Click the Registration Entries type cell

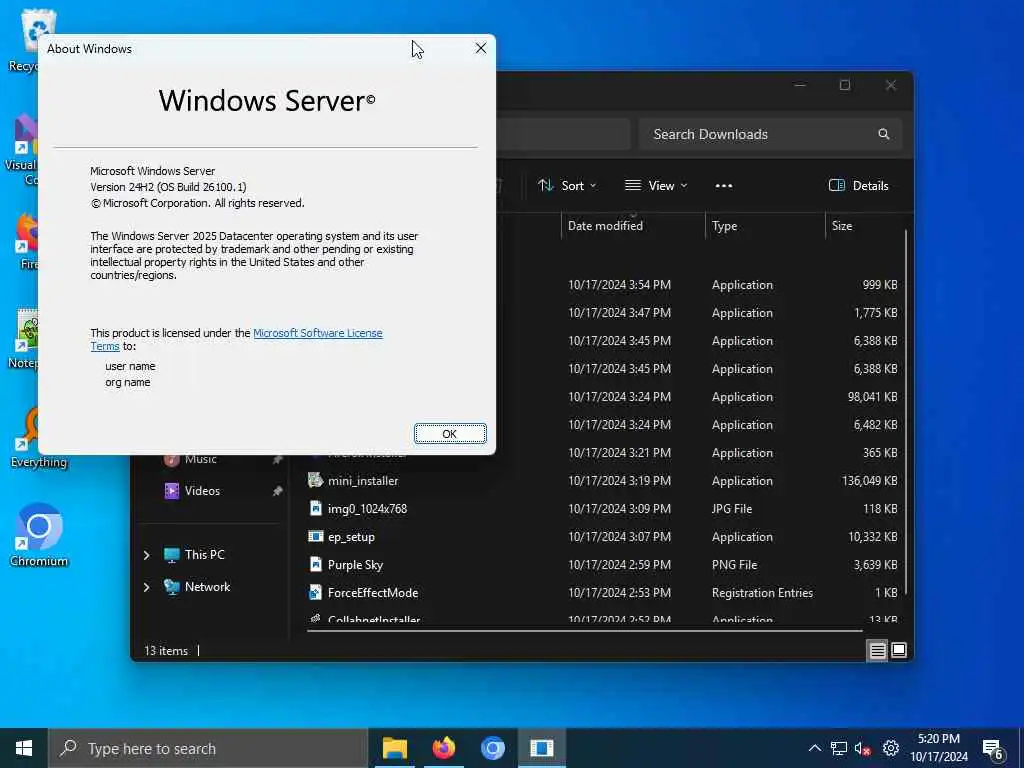(762, 593)
